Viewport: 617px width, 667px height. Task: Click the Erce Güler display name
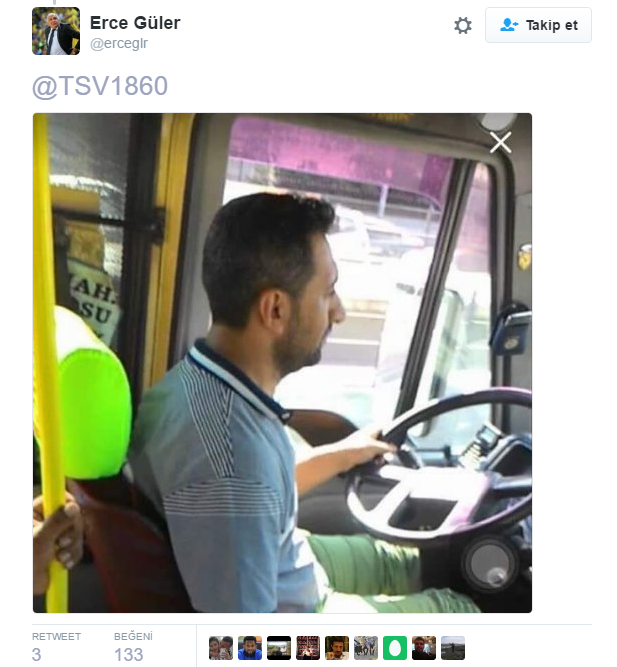[135, 23]
